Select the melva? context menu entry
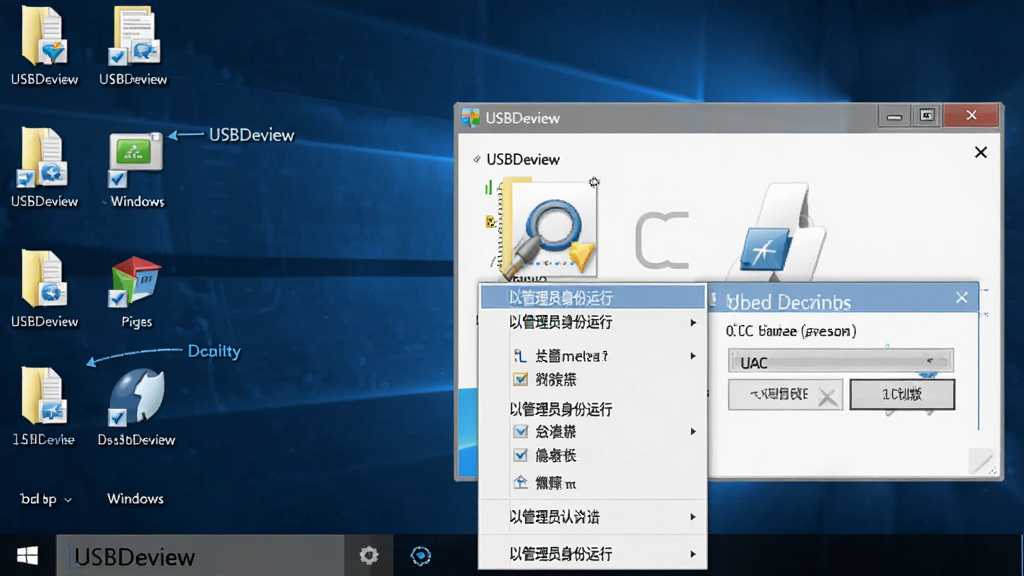Viewport: 1024px width, 576px height. click(x=593, y=356)
